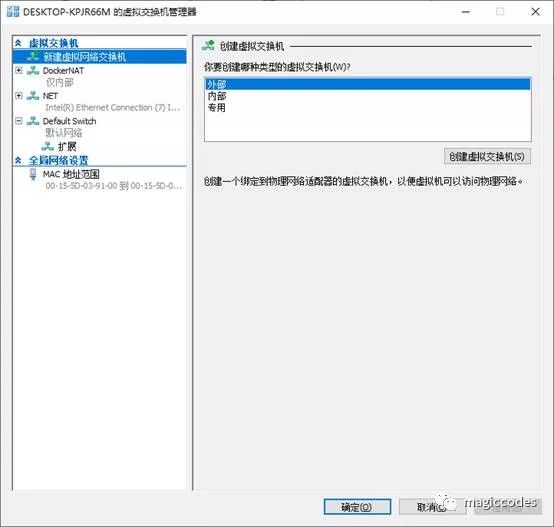Choose 内部 switch type in list
The height and width of the screenshot is (527, 554).
[367, 96]
